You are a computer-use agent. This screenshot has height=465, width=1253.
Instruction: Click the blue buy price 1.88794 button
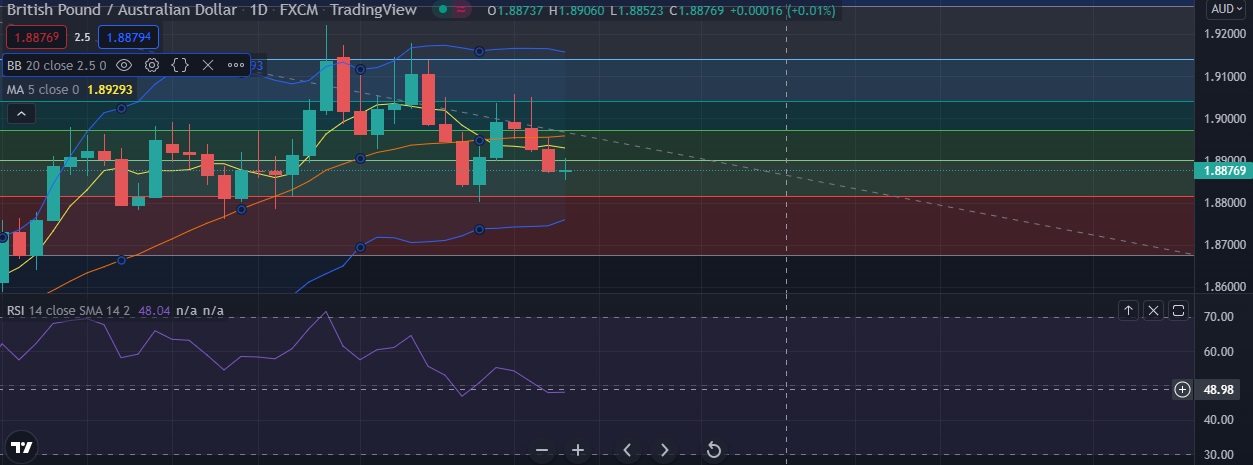[x=128, y=38]
